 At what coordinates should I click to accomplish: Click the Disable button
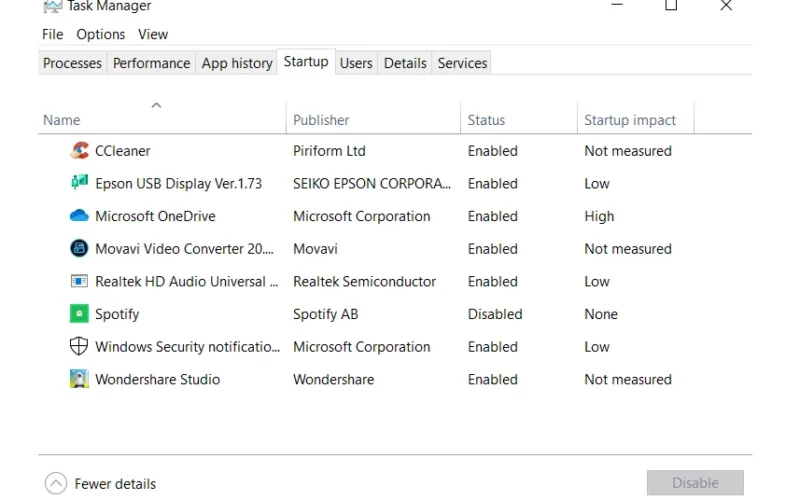click(x=695, y=483)
